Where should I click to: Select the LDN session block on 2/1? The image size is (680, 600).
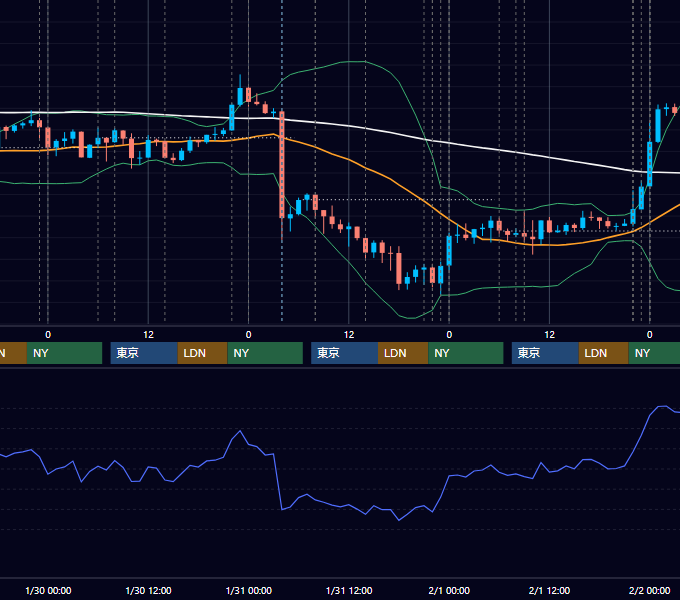[604, 353]
